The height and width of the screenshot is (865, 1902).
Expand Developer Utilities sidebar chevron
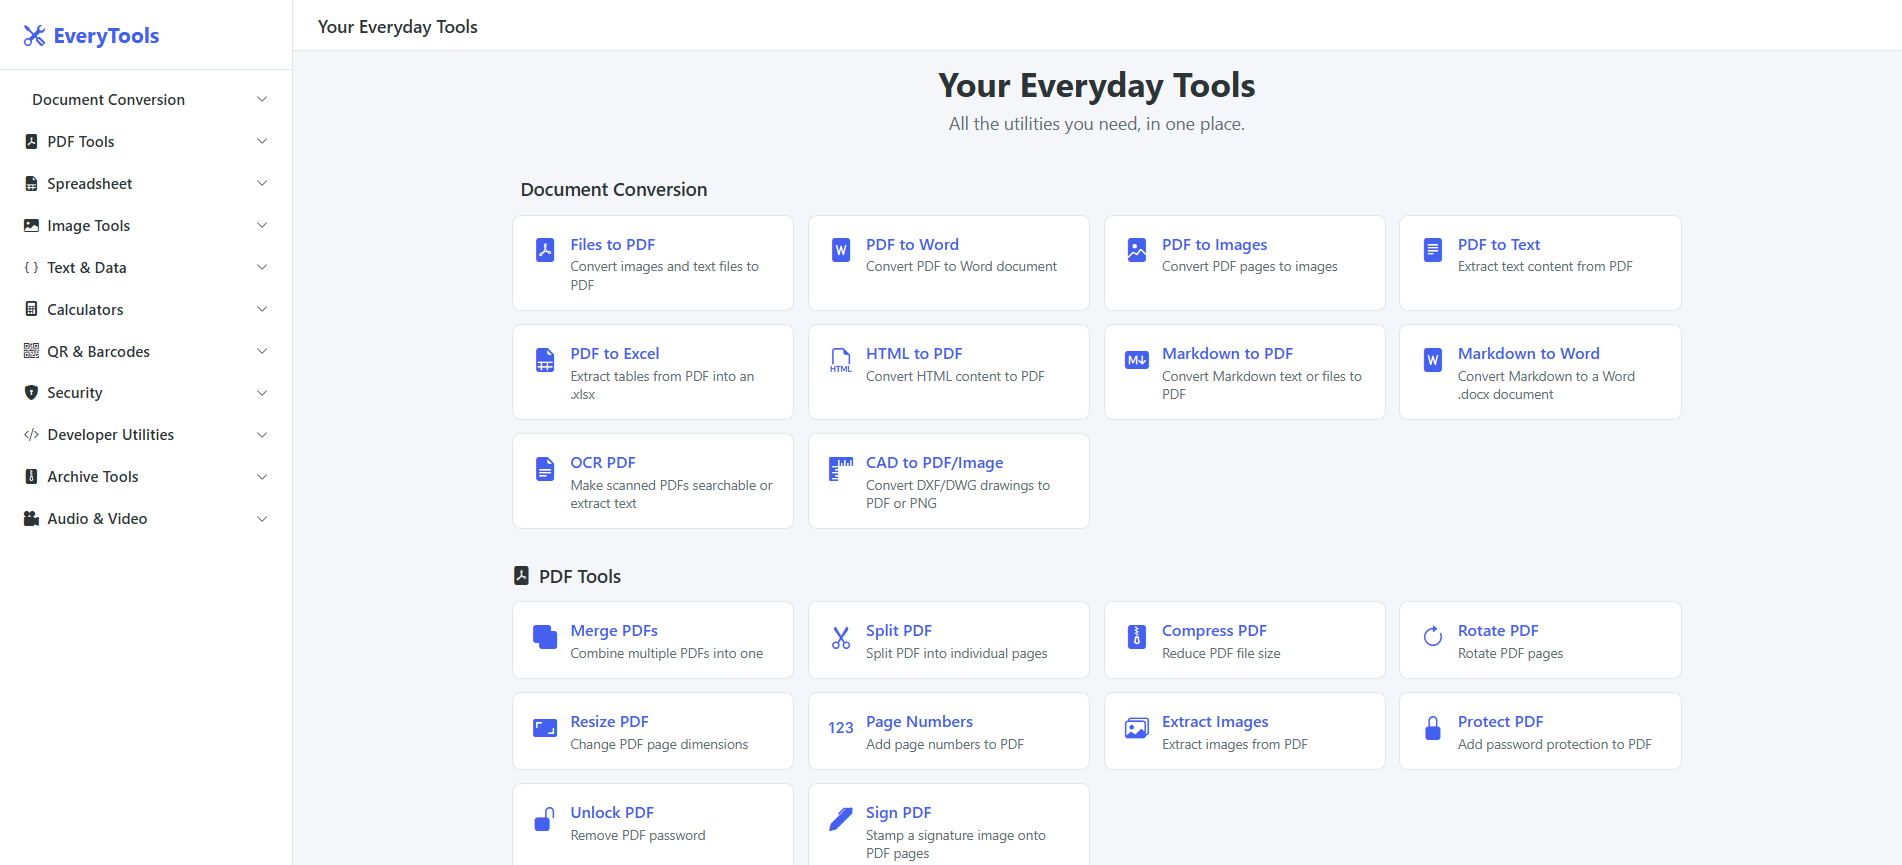pyautogui.click(x=262, y=435)
